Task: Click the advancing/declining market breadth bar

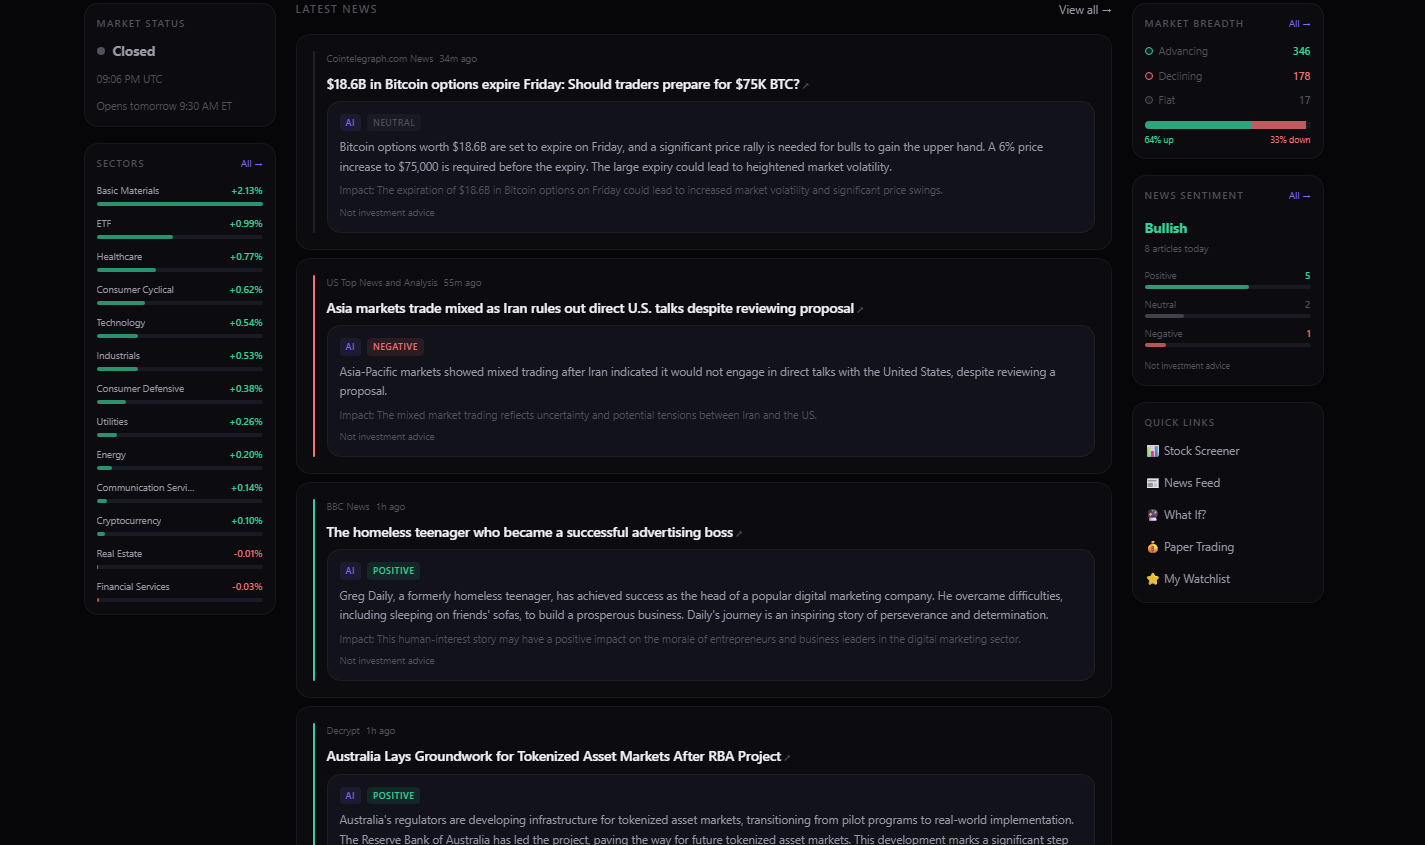Action: pos(1227,125)
